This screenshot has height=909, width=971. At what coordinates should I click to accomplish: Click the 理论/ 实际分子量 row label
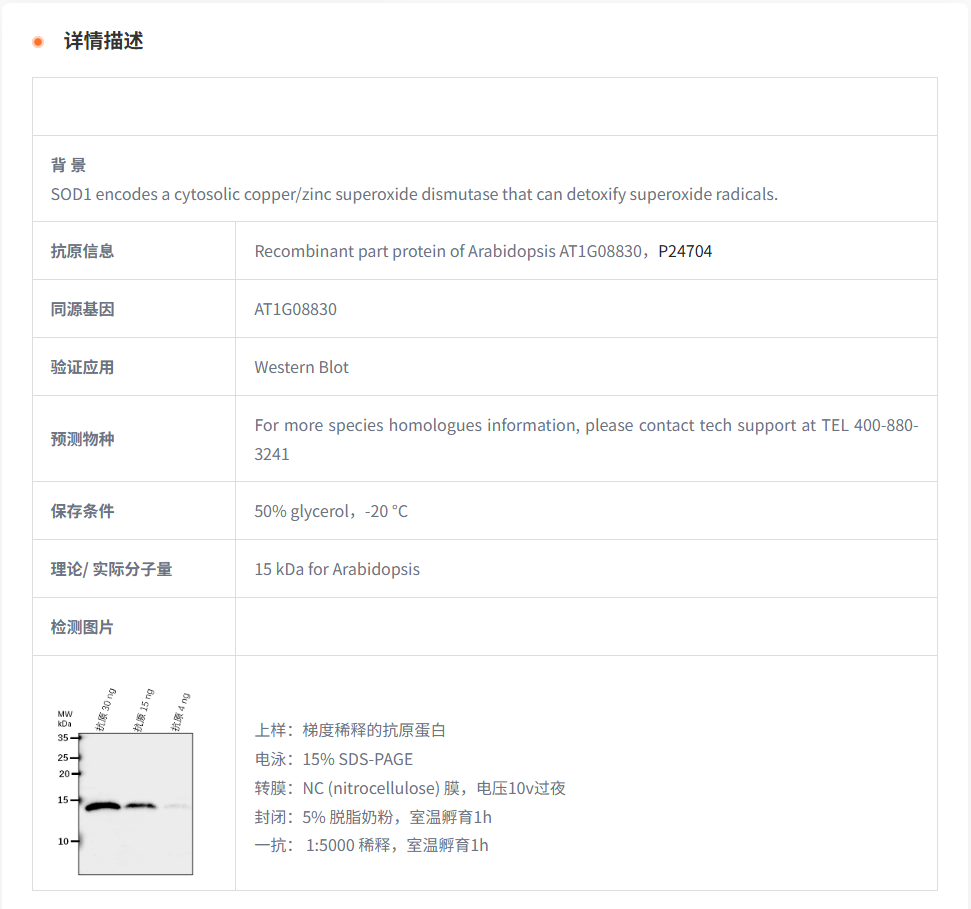click(x=111, y=569)
